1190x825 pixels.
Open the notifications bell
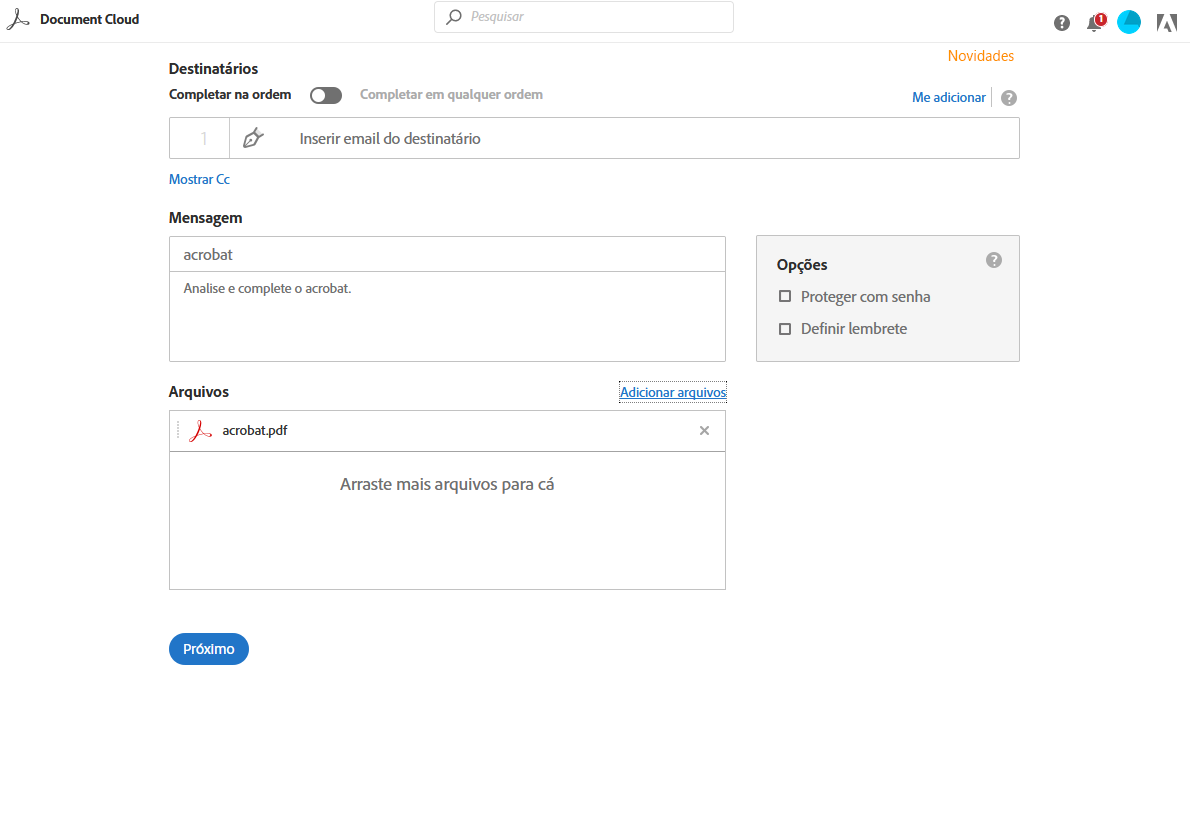1095,23
